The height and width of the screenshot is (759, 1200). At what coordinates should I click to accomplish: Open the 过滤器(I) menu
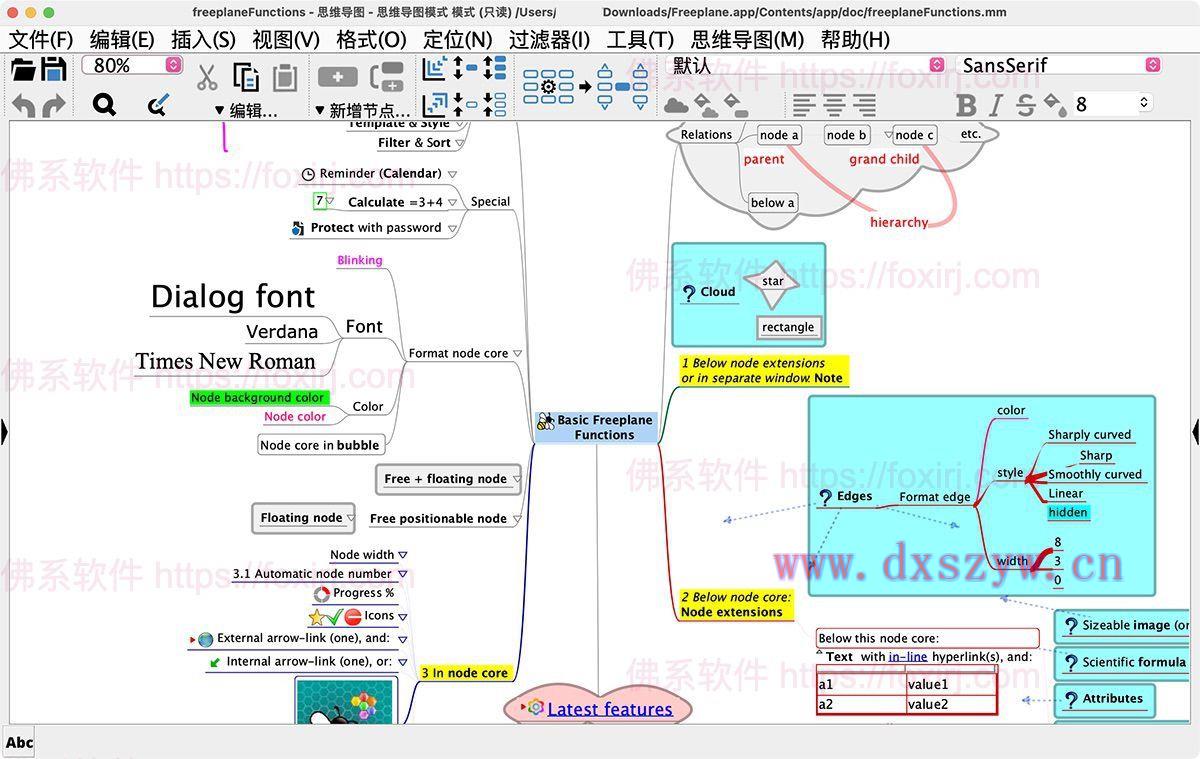pos(549,39)
